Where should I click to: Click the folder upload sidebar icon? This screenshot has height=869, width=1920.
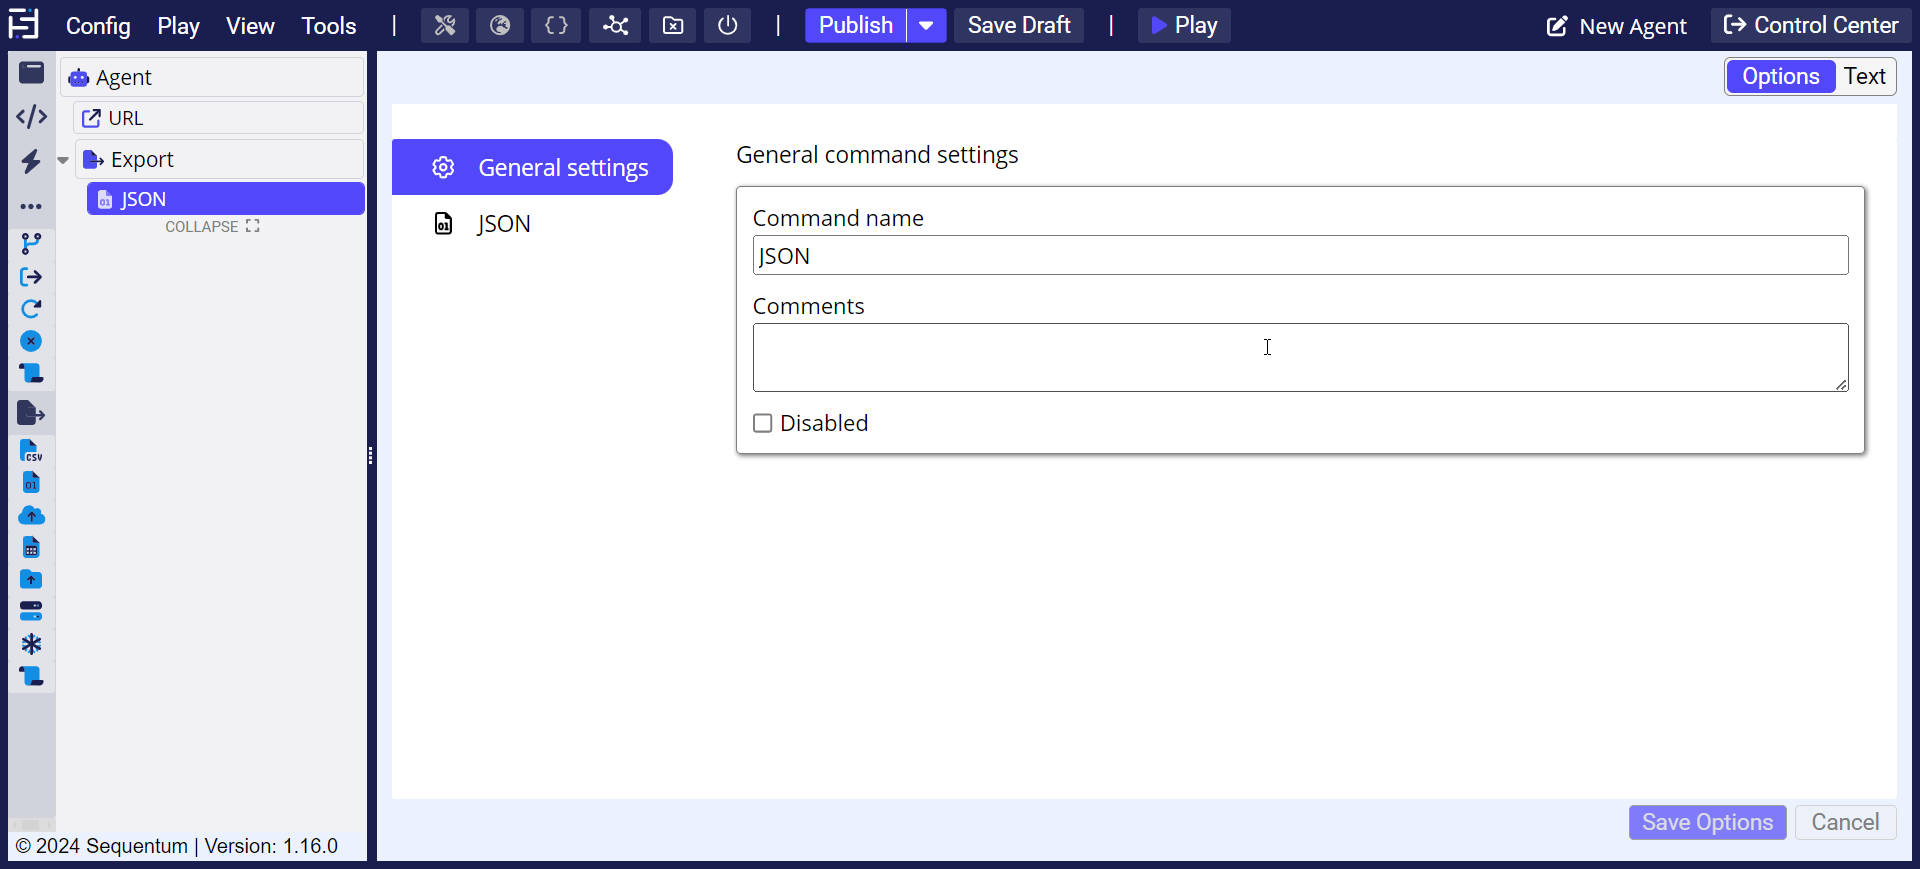(32, 580)
